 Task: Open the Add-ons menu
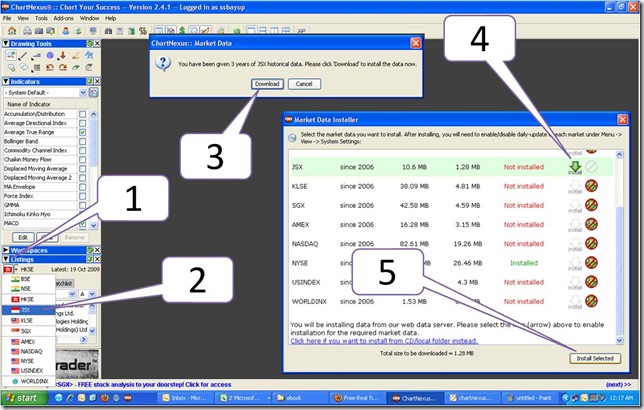coord(64,18)
